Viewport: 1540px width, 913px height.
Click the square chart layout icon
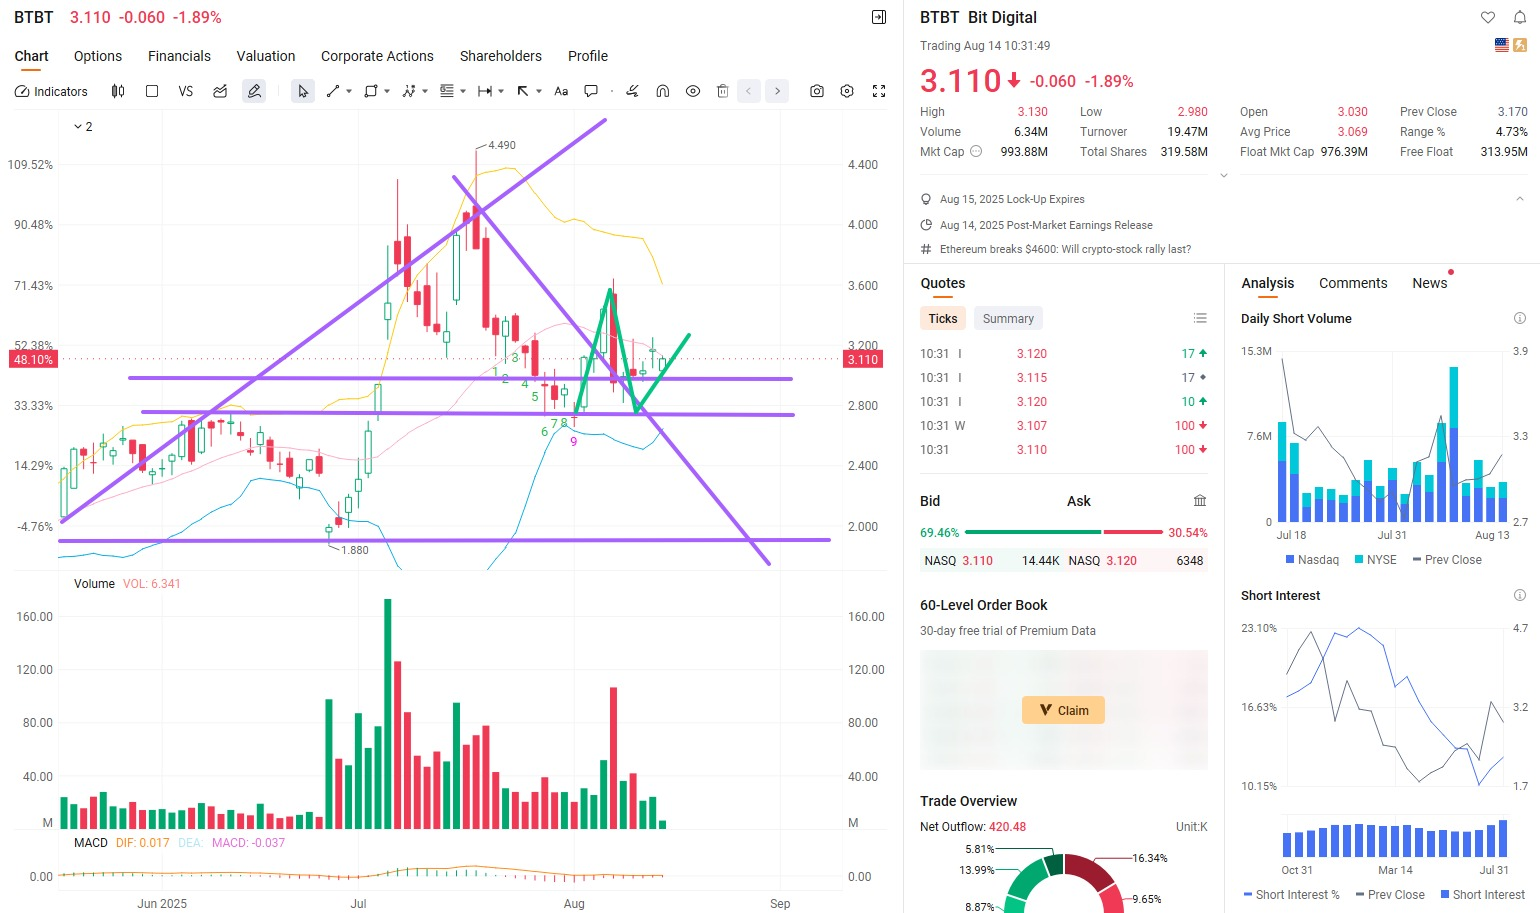[152, 91]
